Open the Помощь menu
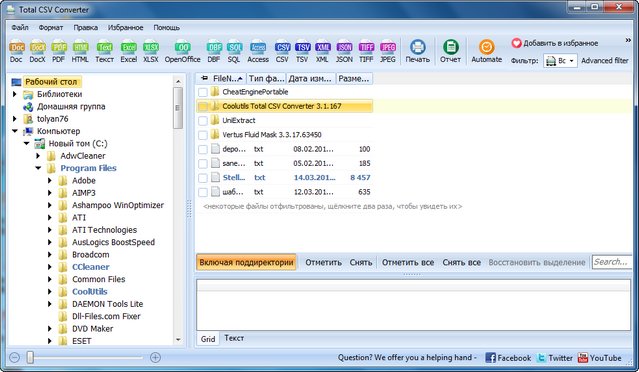Viewport: 639px width, 372px height. (167, 28)
